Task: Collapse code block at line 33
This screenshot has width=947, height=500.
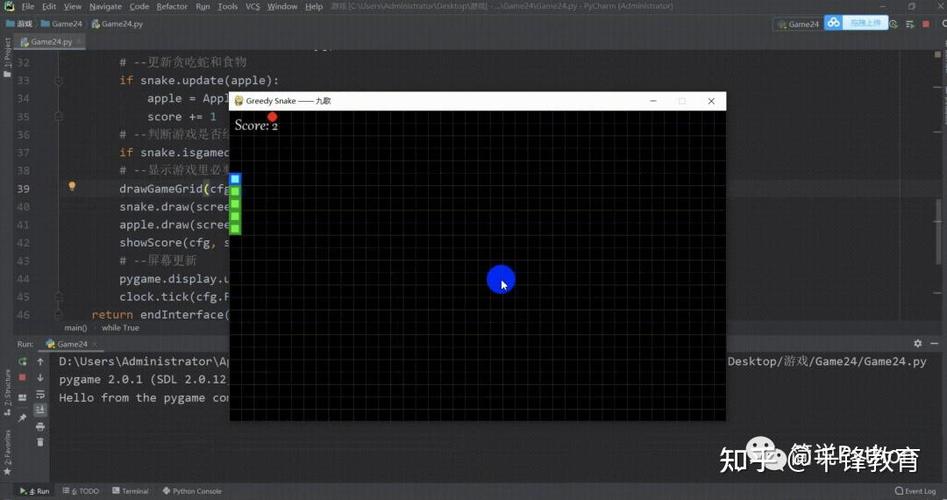Action: pos(59,80)
